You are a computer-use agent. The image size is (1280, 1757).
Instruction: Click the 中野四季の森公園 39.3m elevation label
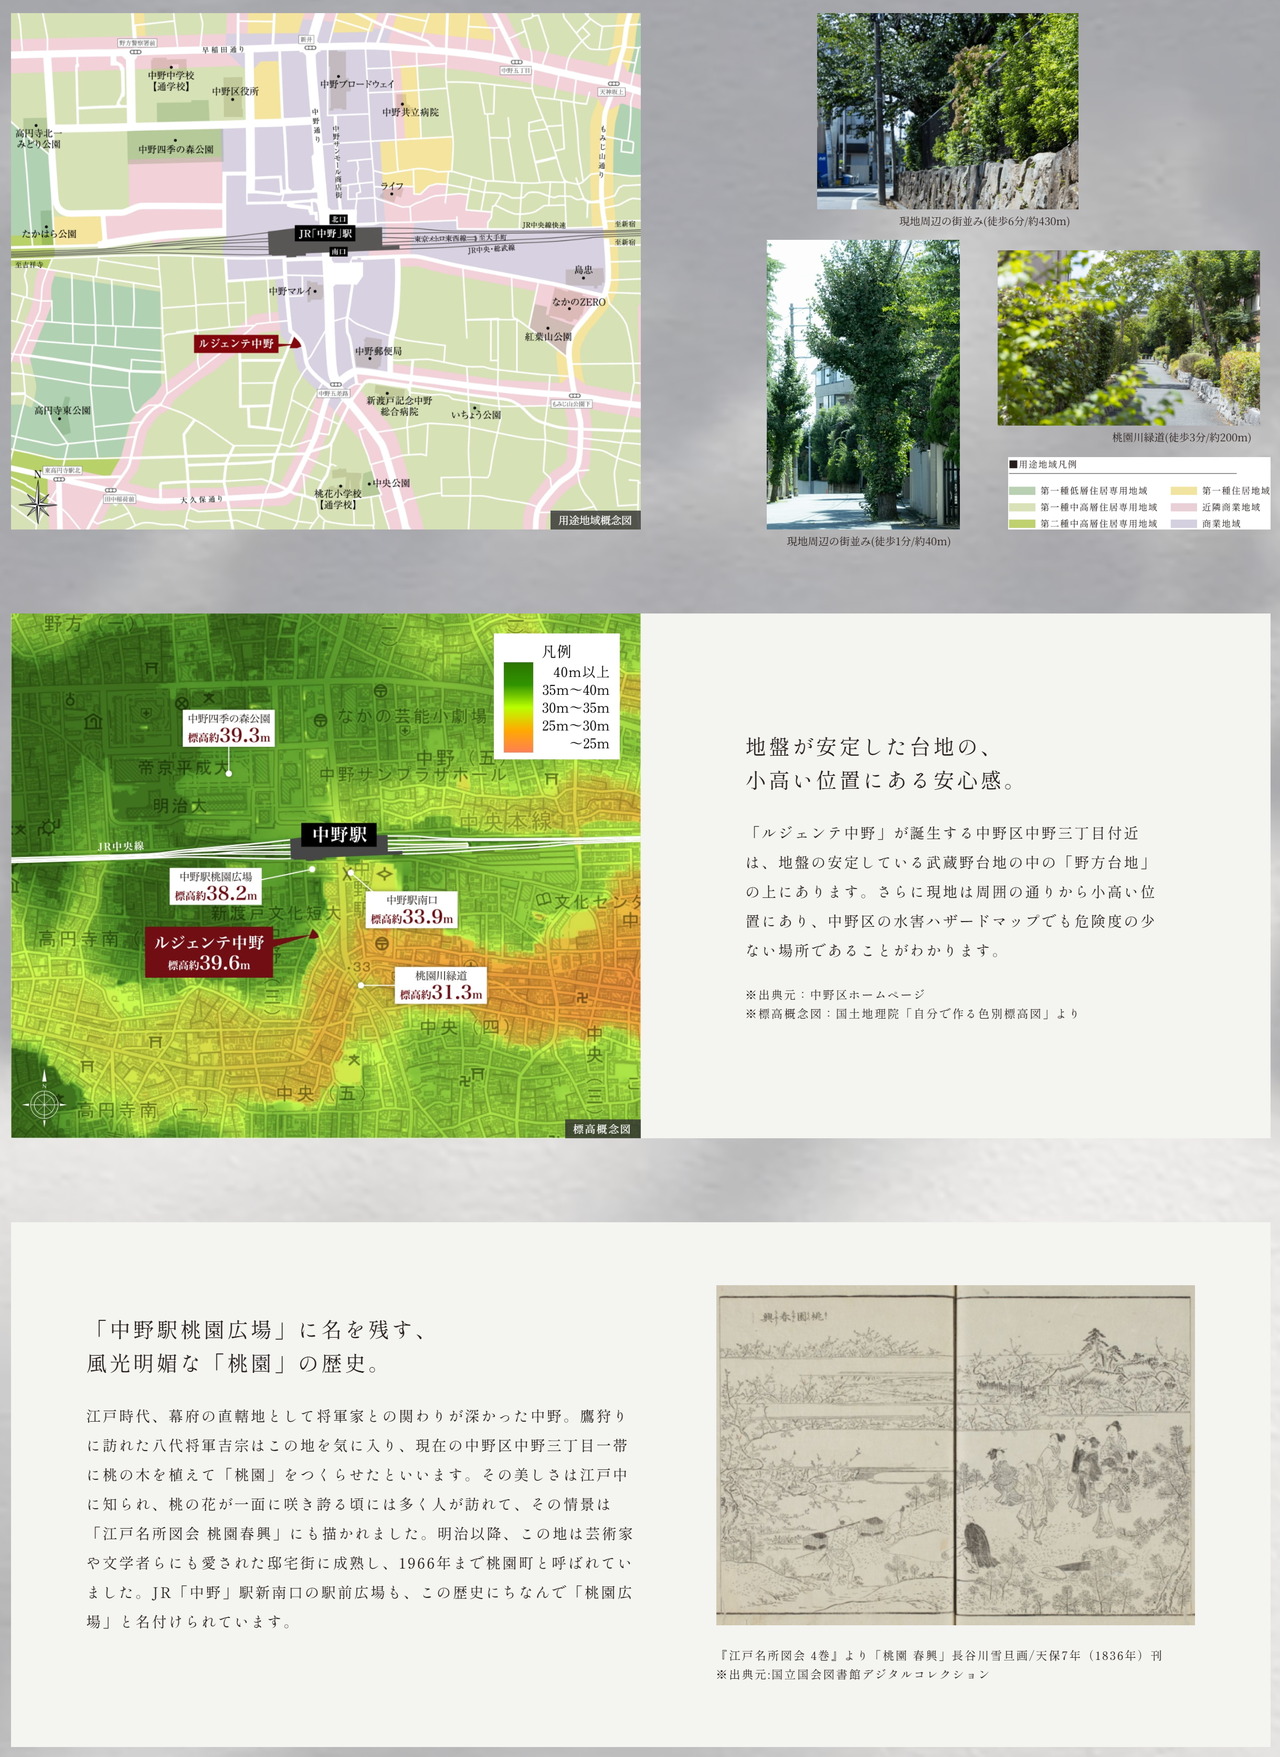pos(229,727)
